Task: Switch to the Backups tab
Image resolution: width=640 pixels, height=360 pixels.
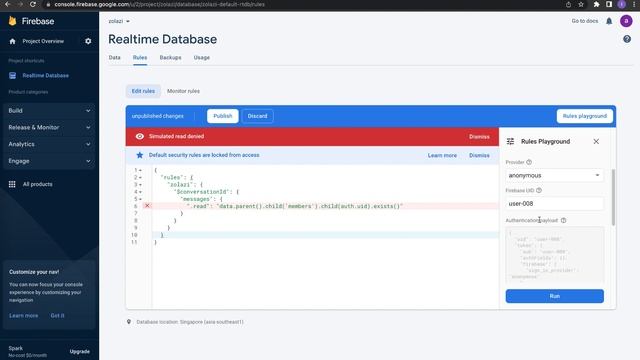Action: click(x=170, y=58)
